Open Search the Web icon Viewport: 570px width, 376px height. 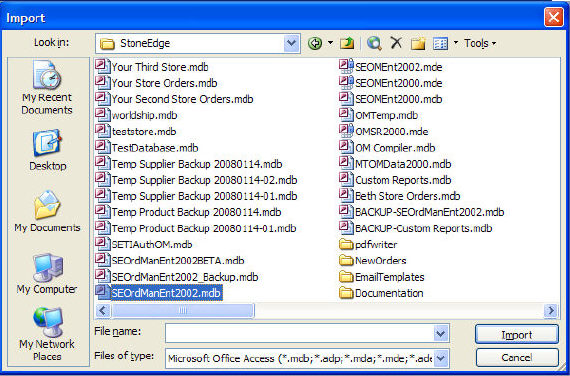click(x=374, y=43)
